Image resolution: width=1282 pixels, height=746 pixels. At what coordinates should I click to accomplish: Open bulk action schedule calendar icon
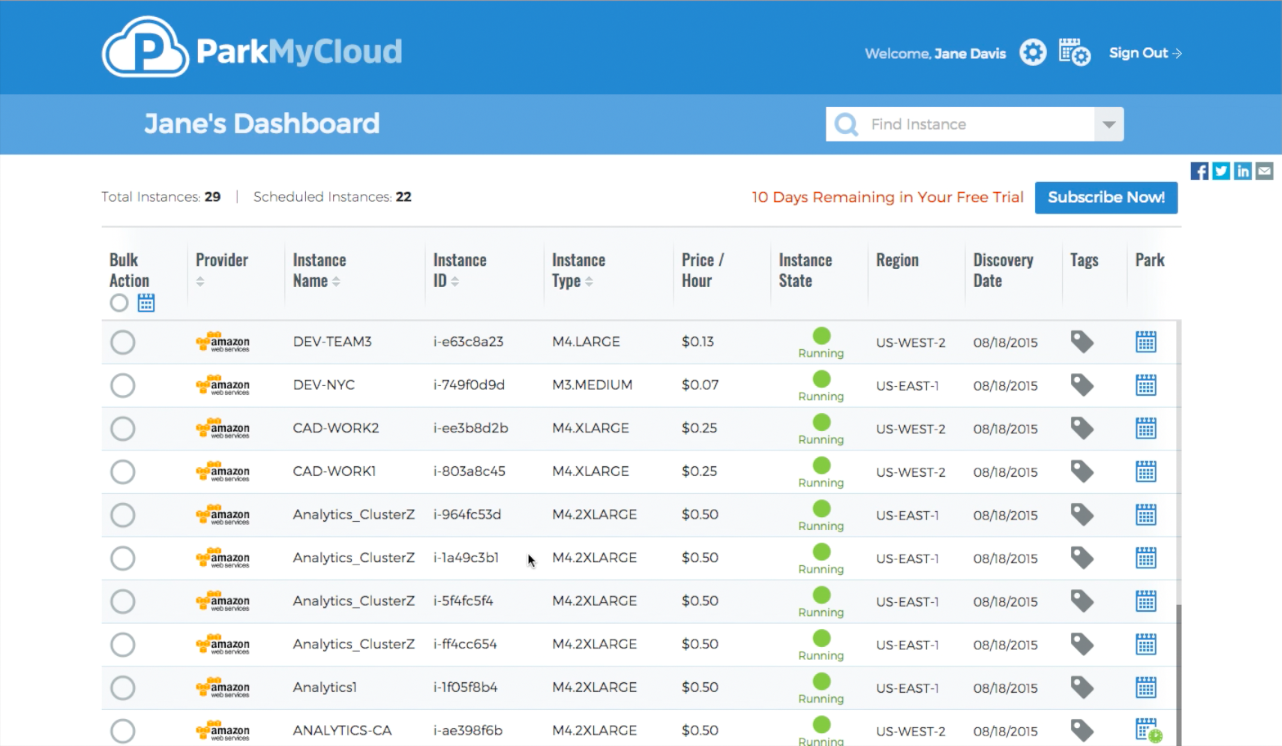coord(146,302)
